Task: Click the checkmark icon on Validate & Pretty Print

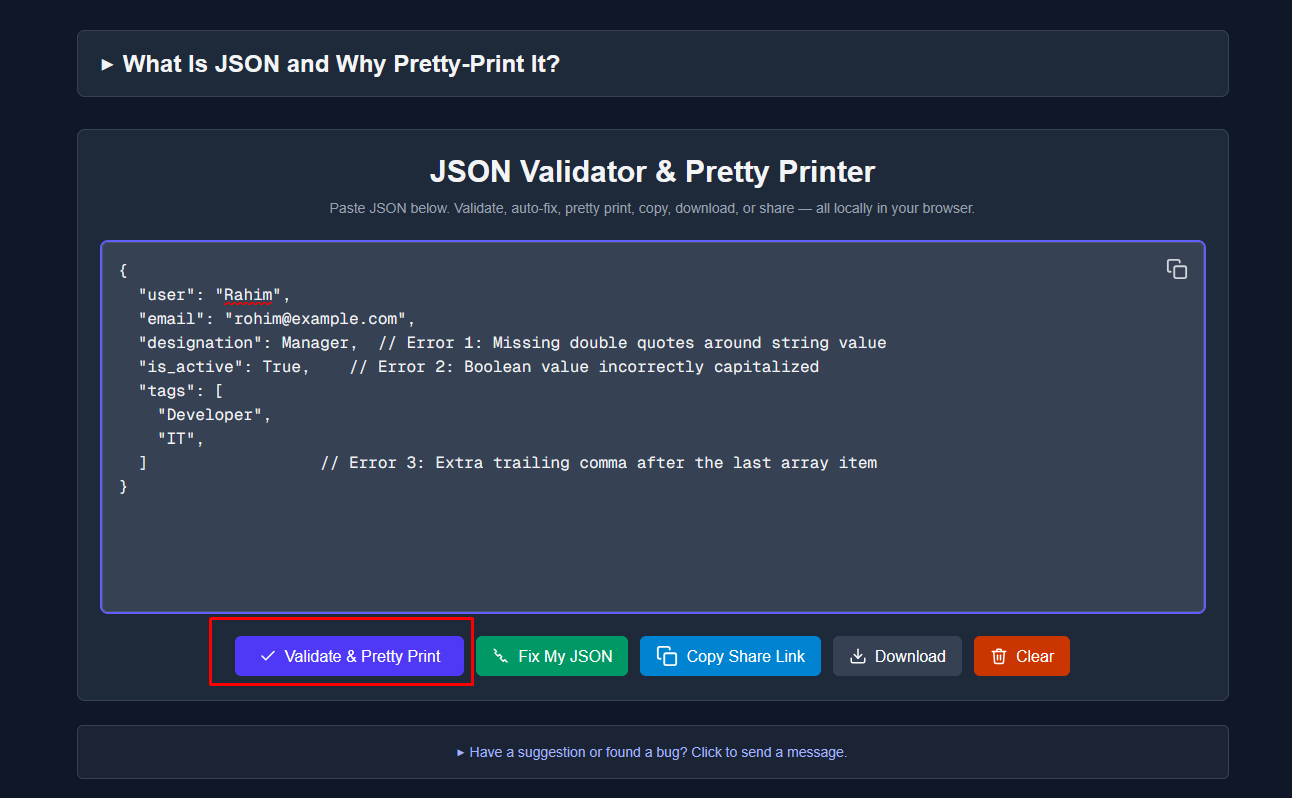Action: click(266, 656)
